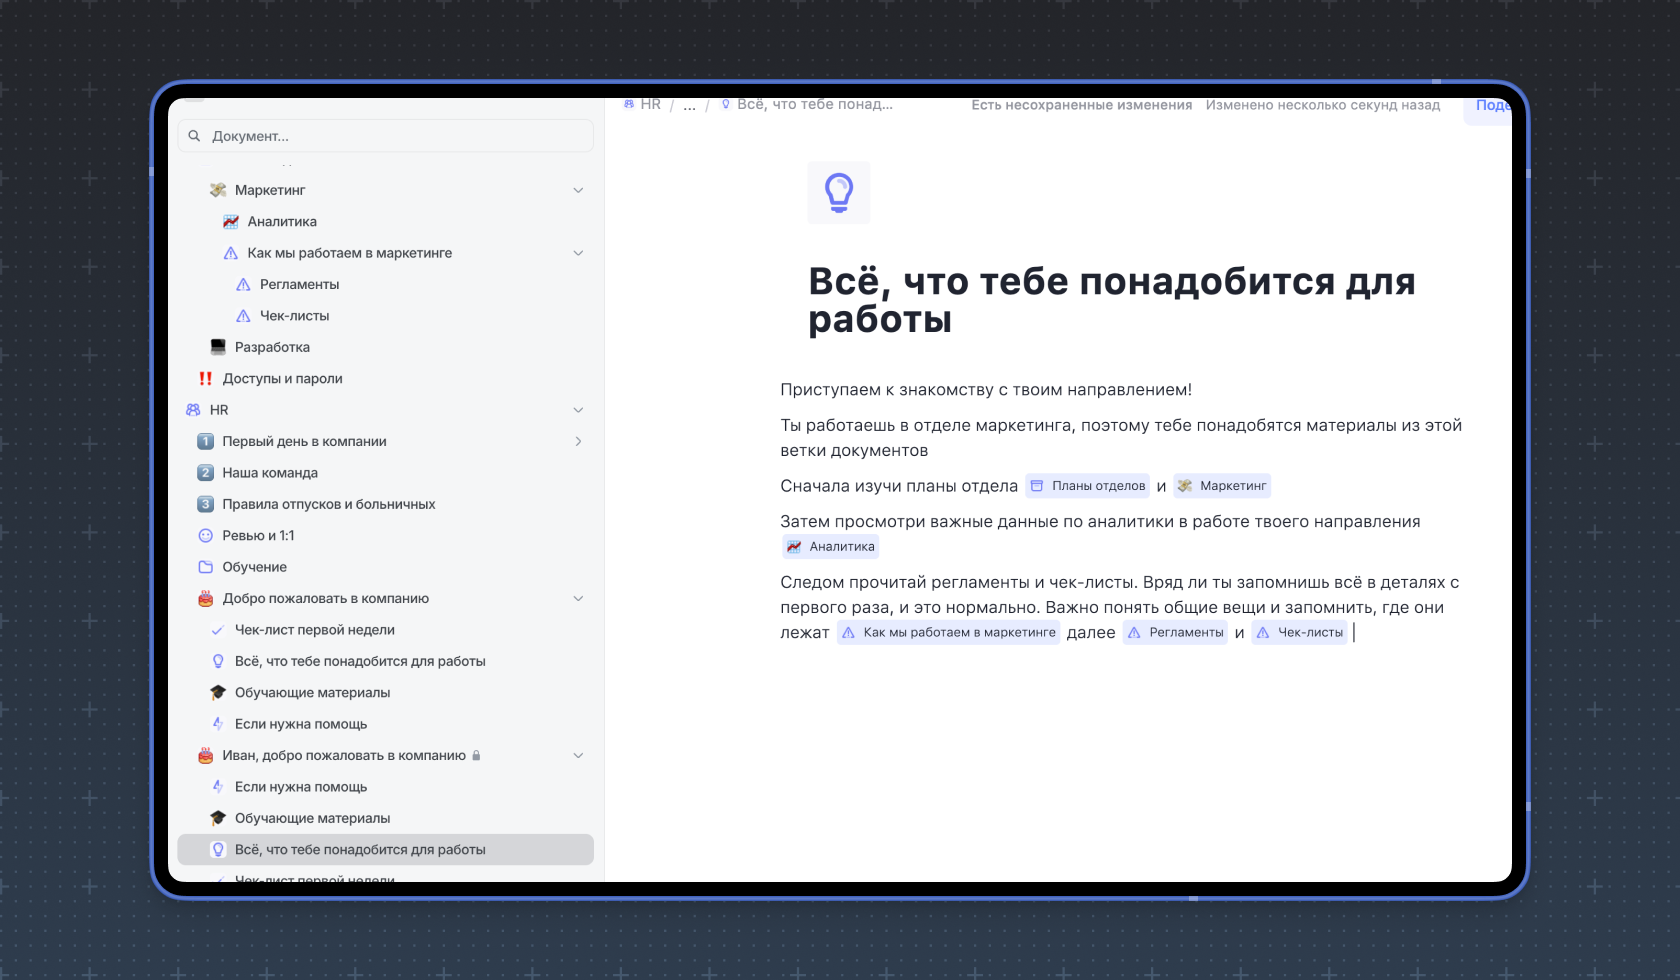Screen dimensions: 1680x980
Task: Click the Аналитика chart icon in sidebar
Action: [231, 222]
